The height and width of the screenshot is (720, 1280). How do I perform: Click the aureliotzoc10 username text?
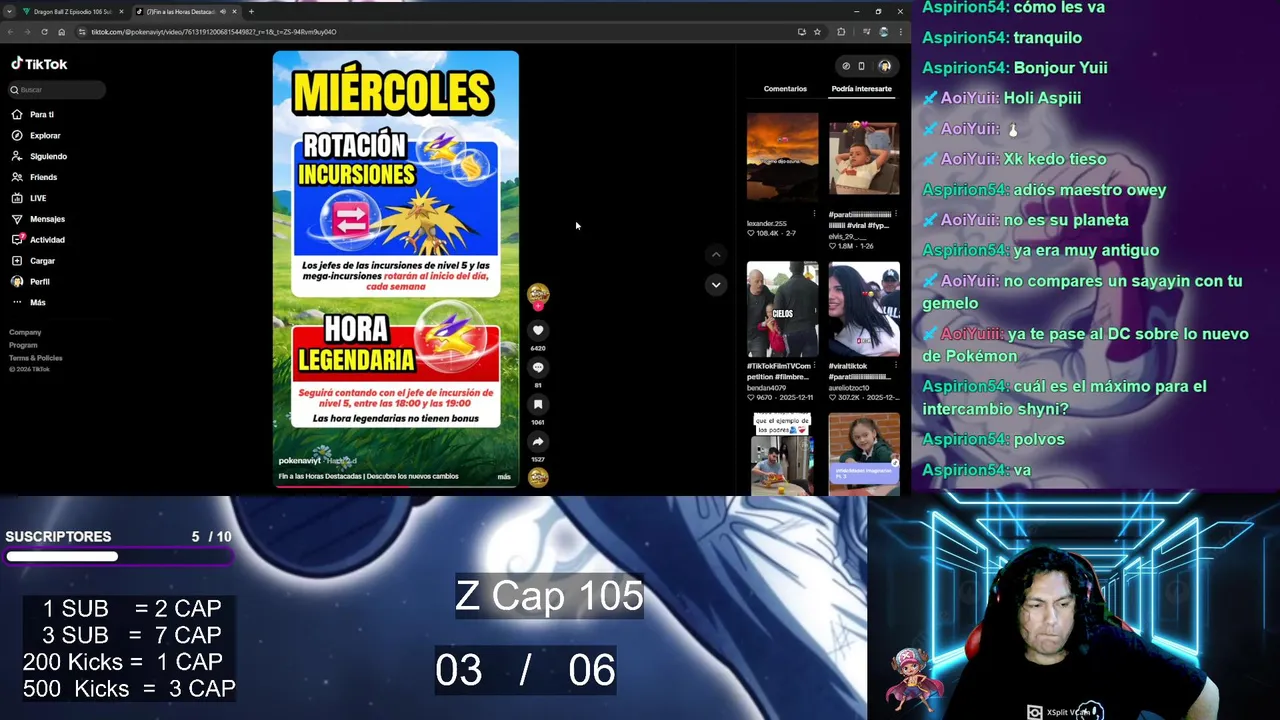(x=849, y=387)
